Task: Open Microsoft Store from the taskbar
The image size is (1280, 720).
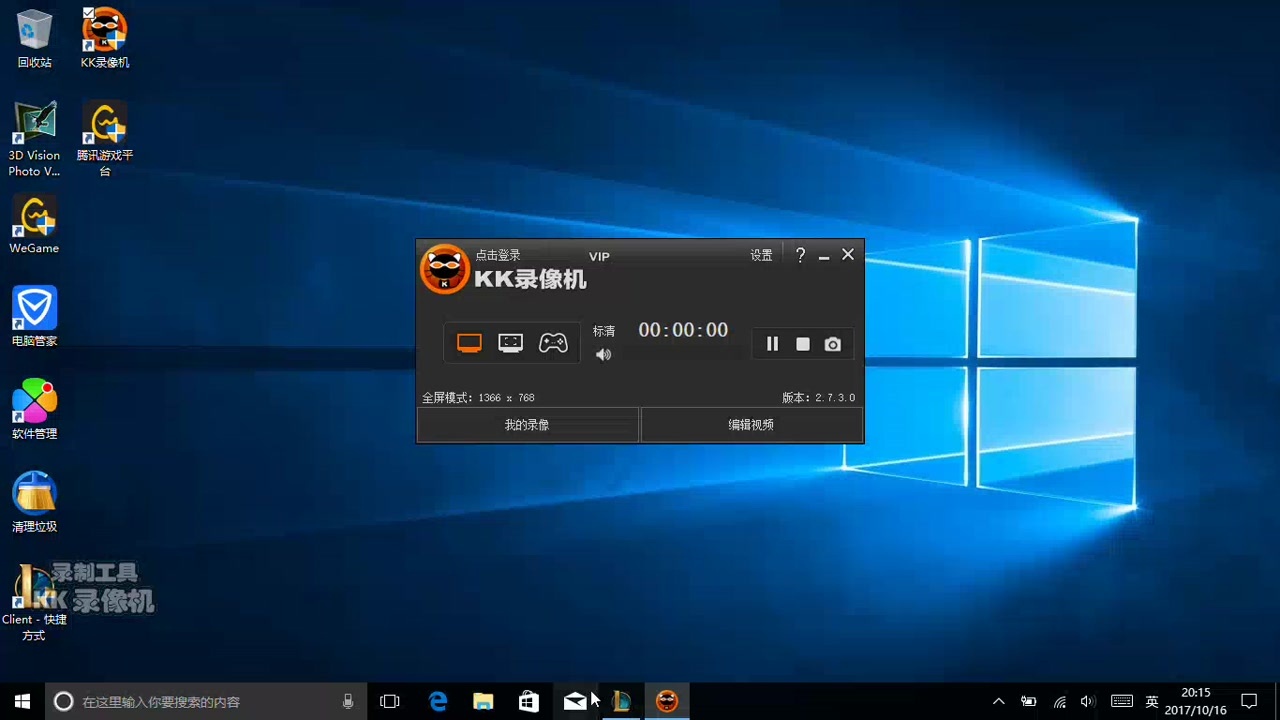Action: [529, 701]
